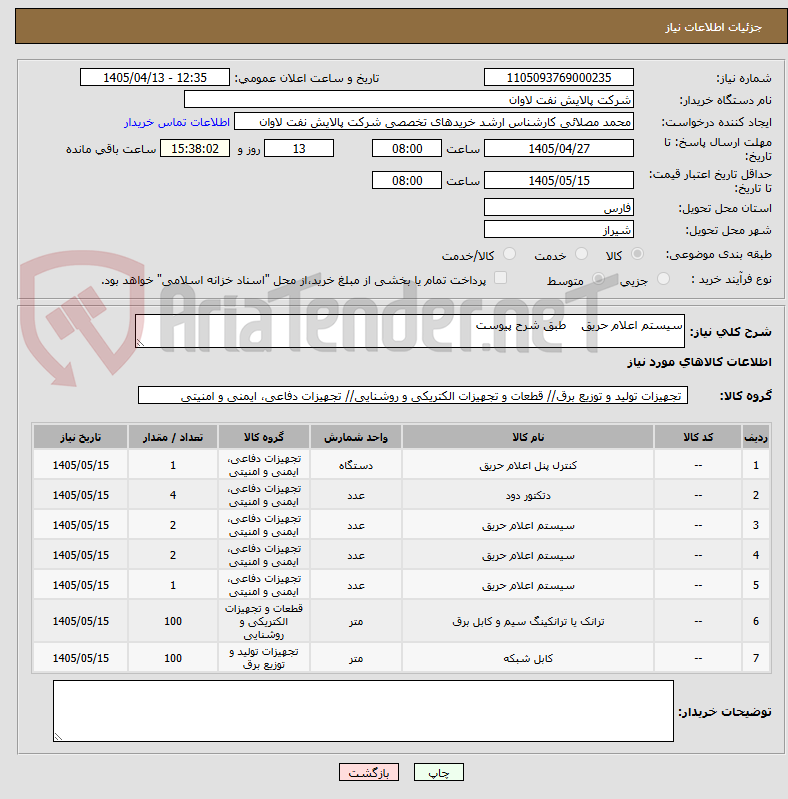This screenshot has height=799, width=788.
Task: Click سیستم اعلام حریق in row 4
Action: [528, 555]
